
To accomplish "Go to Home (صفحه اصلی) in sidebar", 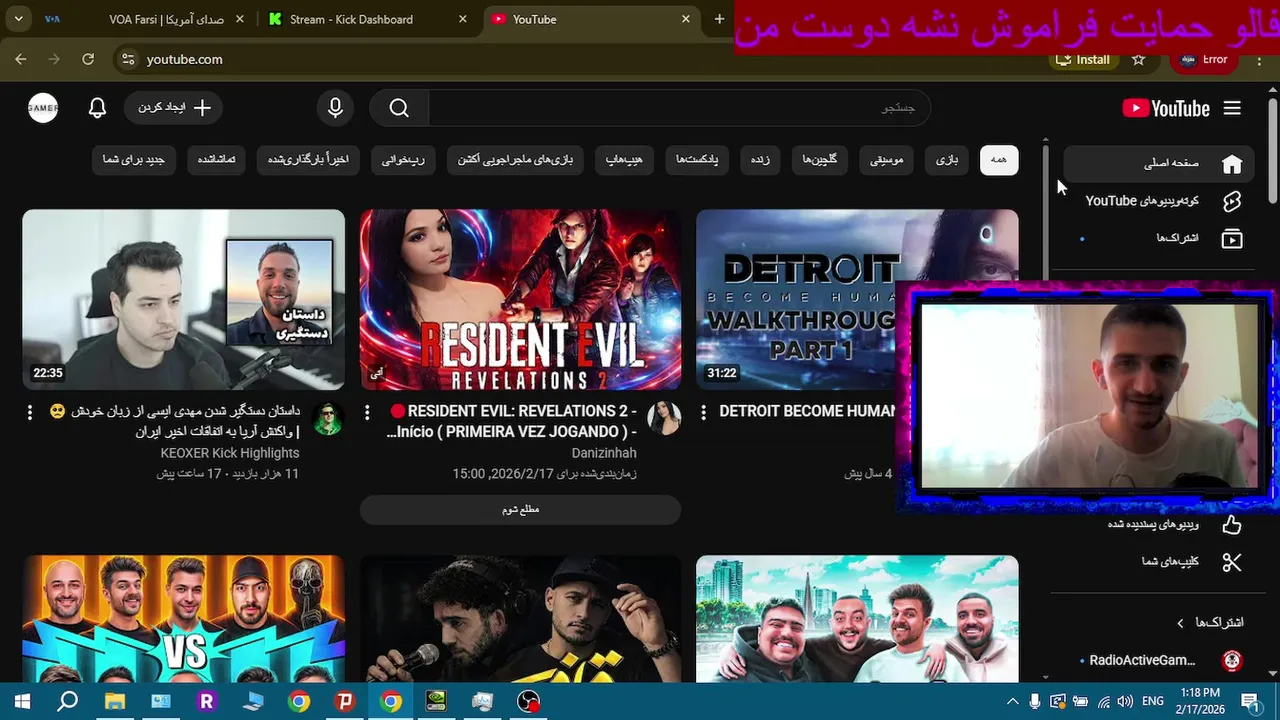I will point(1159,163).
